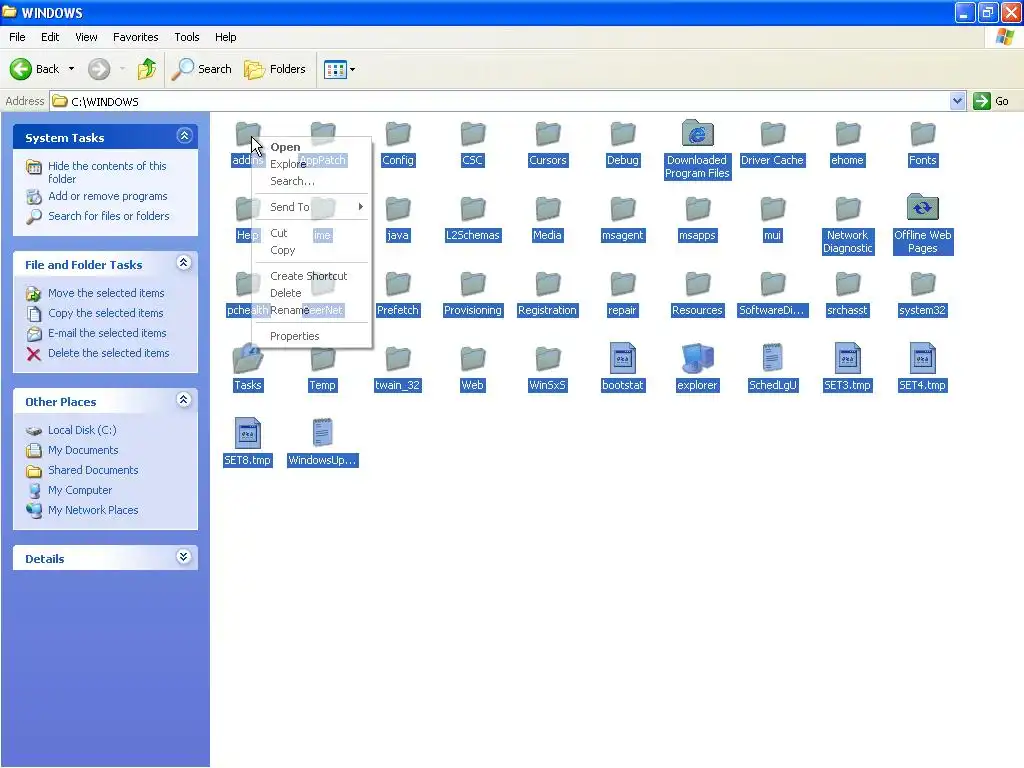Open the Back history dropdown arrow
Screen dimensions: 1024x768
71,69
